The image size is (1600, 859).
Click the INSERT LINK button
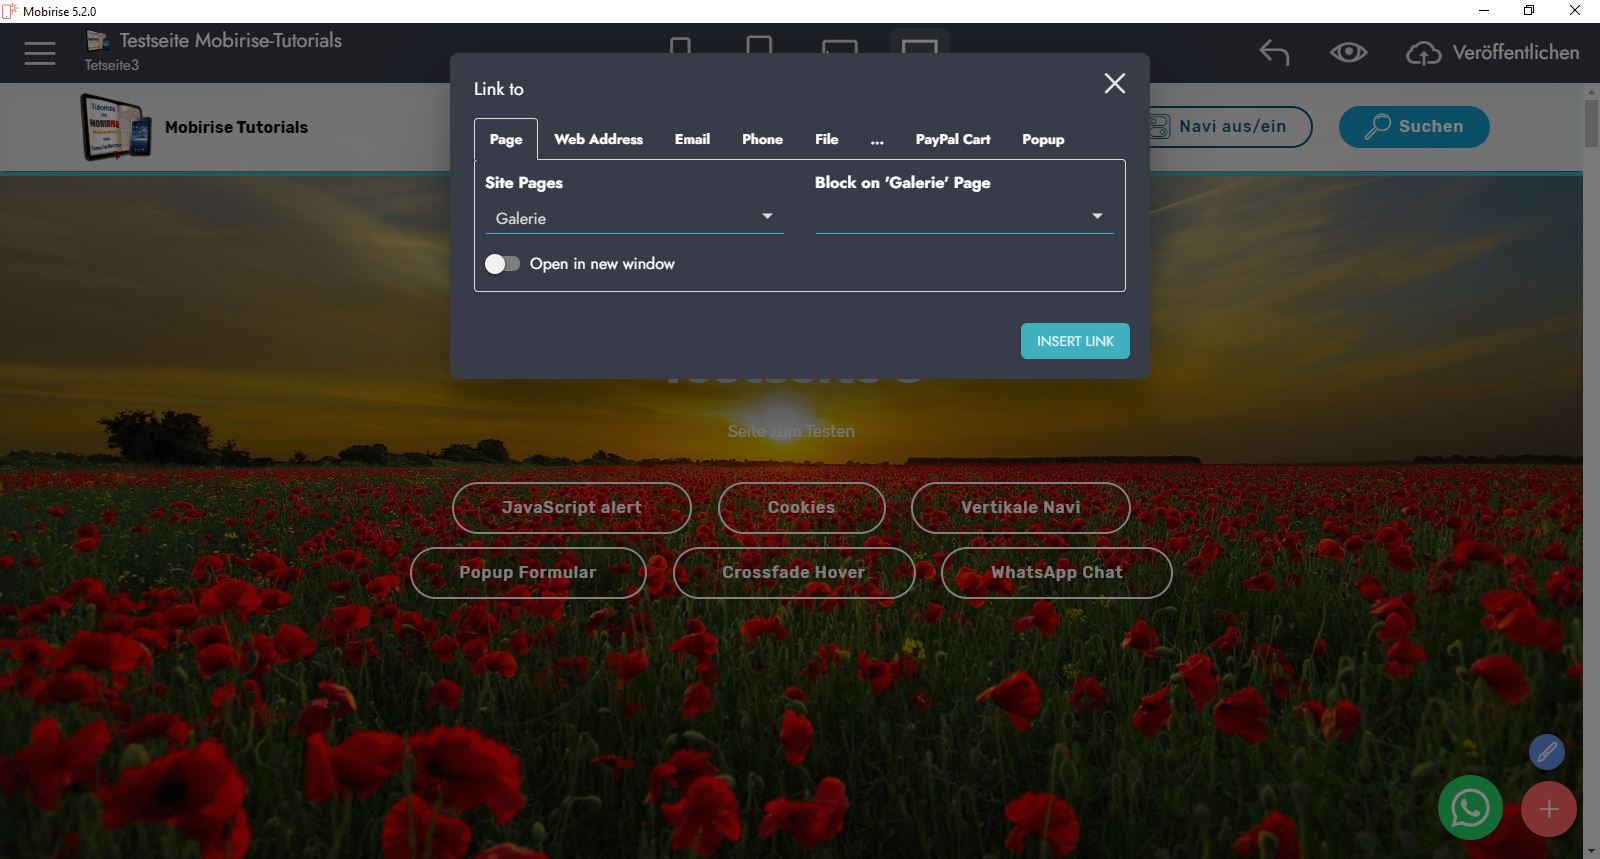pyautogui.click(x=1075, y=341)
